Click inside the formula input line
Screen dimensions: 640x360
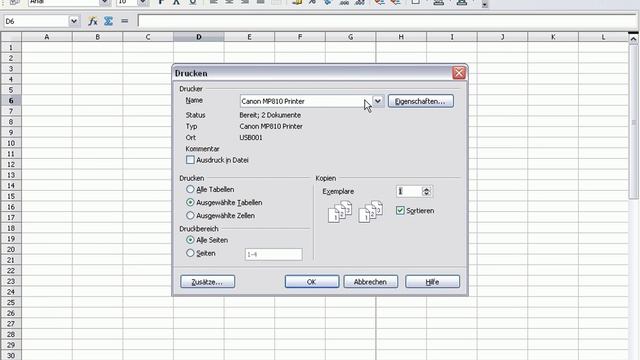[x=387, y=21]
